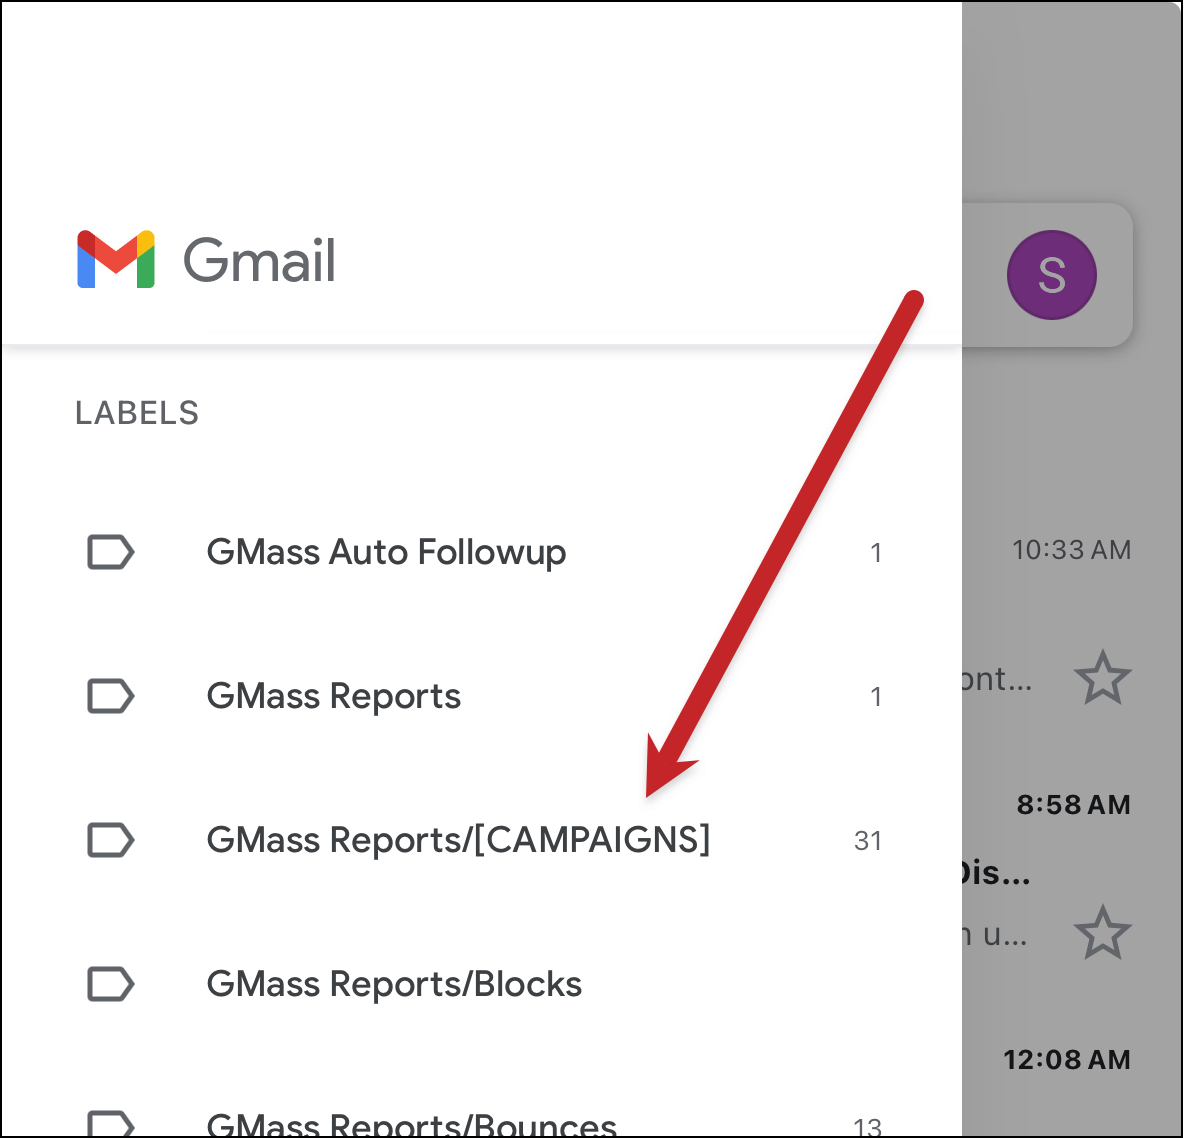
Task: Click the Gmail wordmark text
Action: (x=259, y=261)
